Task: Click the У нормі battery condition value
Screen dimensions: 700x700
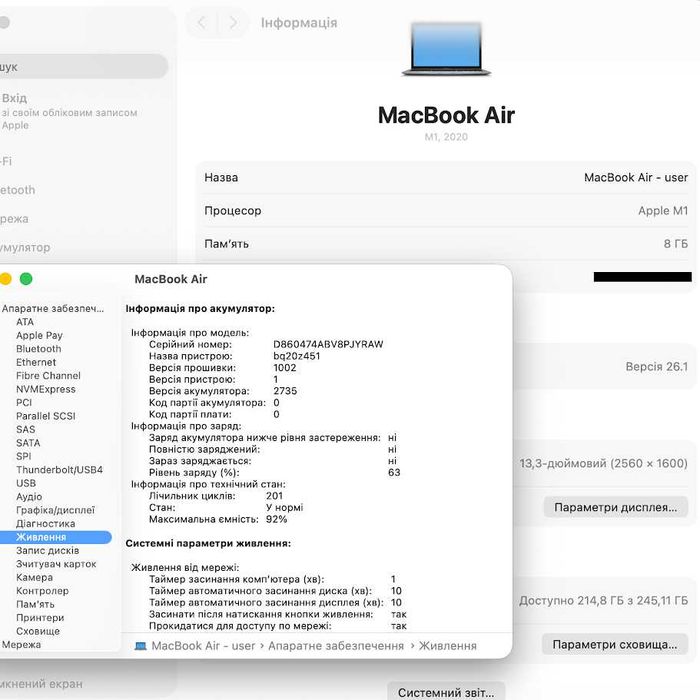Action: pos(284,508)
